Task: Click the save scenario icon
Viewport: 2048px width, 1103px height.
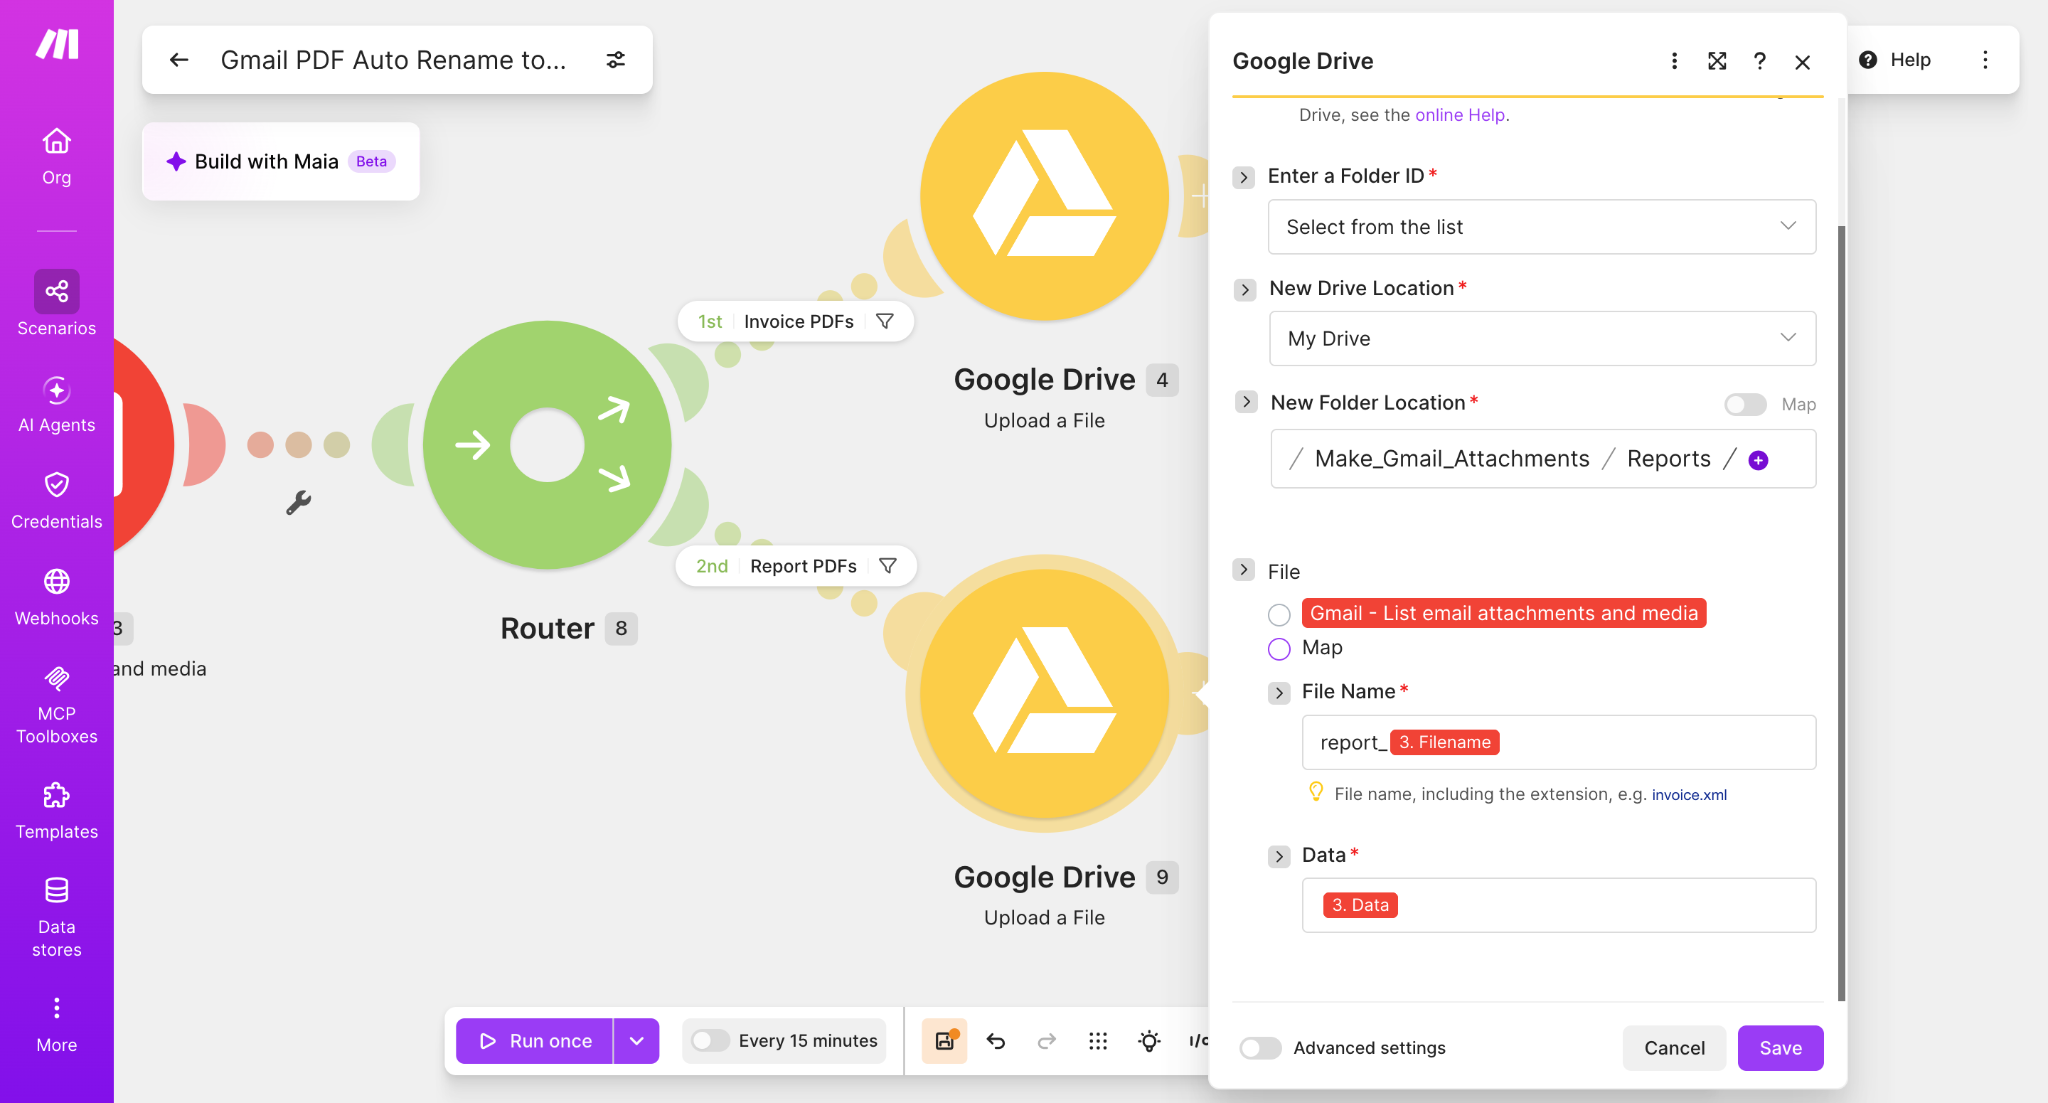Action: [944, 1041]
